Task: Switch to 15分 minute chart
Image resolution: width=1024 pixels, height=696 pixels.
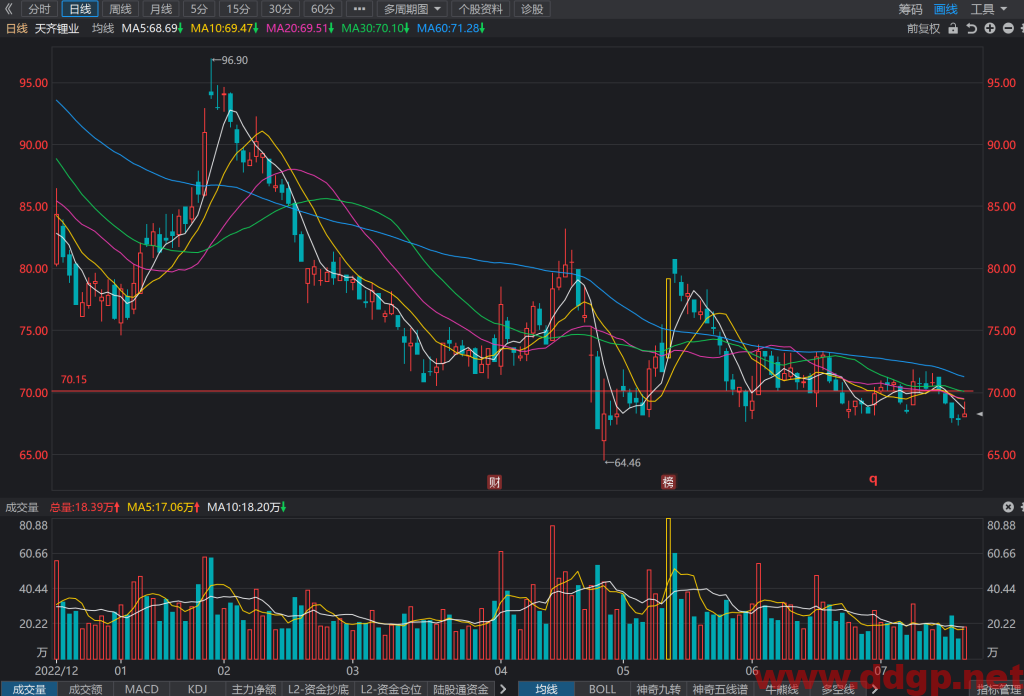Action: 238,9
